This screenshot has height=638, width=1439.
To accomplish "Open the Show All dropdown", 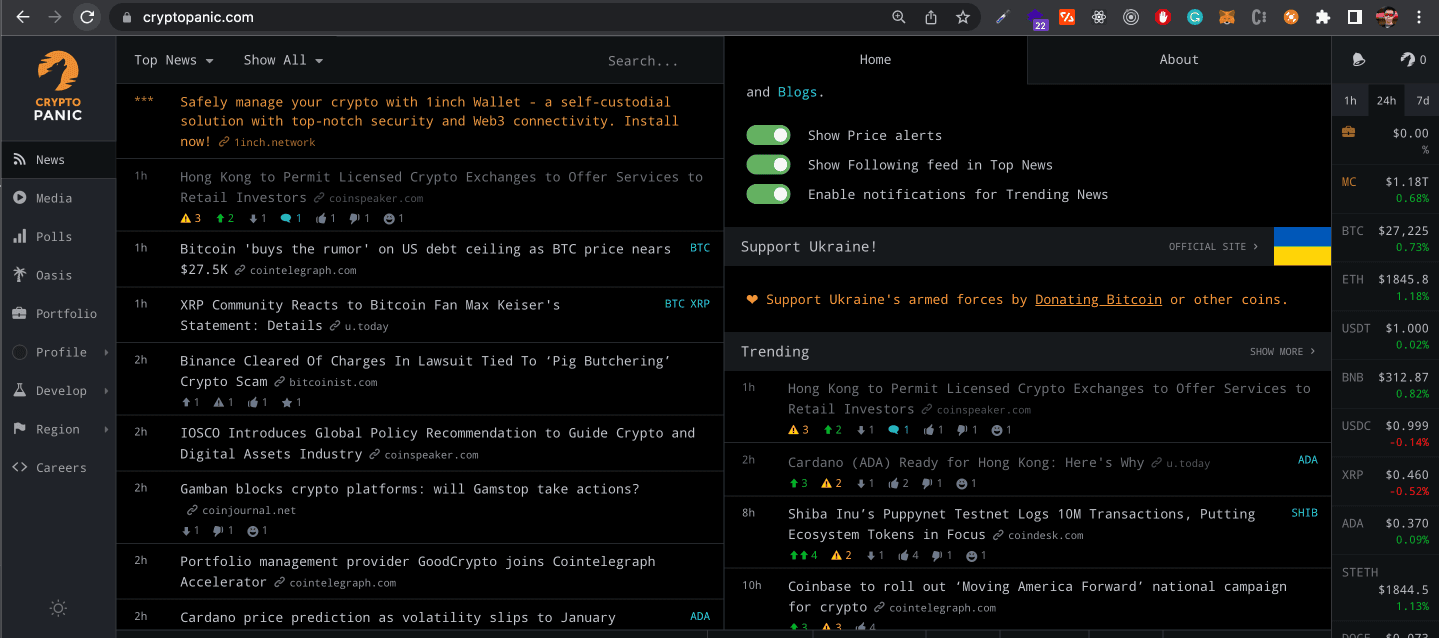I will click(283, 60).
